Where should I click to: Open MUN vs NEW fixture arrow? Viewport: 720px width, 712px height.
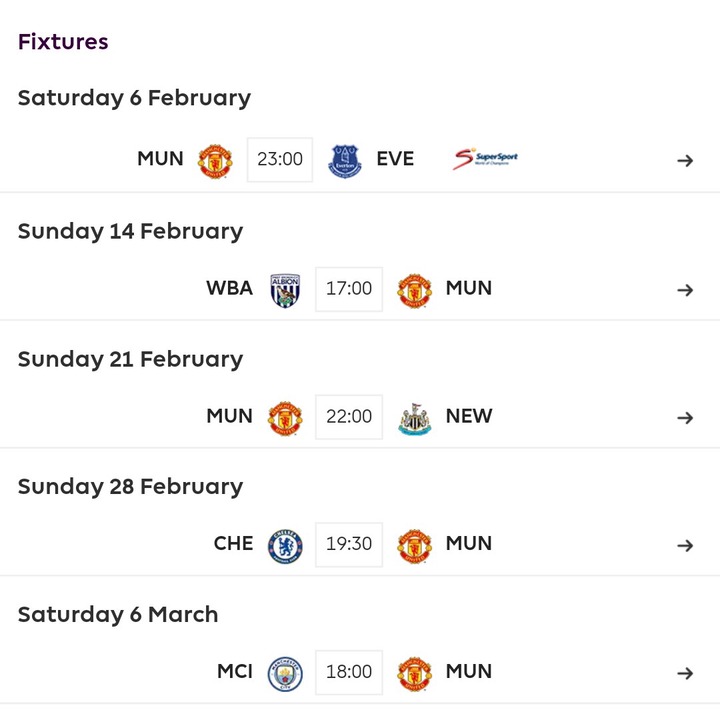click(685, 418)
